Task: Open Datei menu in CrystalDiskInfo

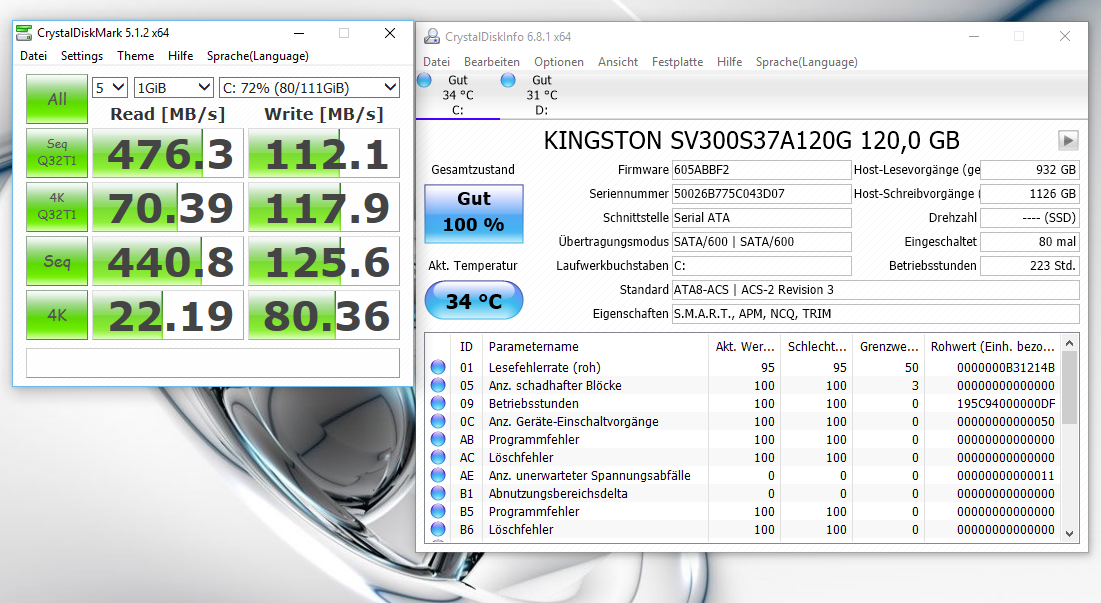Action: (x=436, y=62)
